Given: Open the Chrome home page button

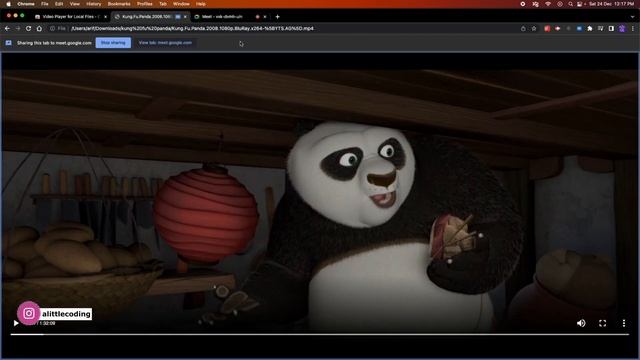Looking at the screenshot, I should [x=39, y=29].
